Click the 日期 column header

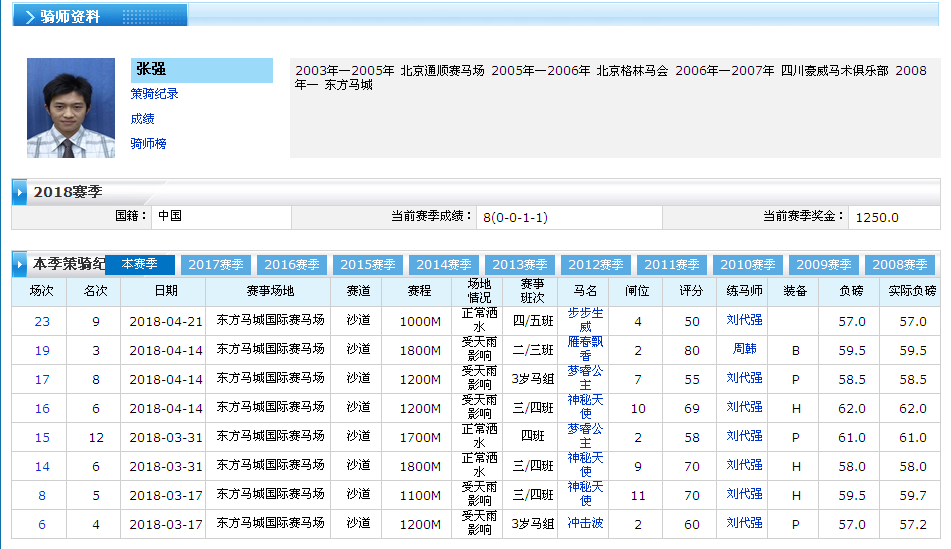point(166,291)
